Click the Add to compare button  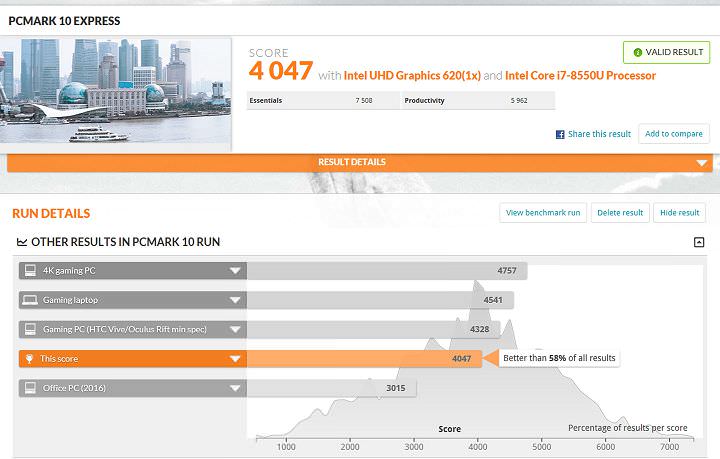673,134
